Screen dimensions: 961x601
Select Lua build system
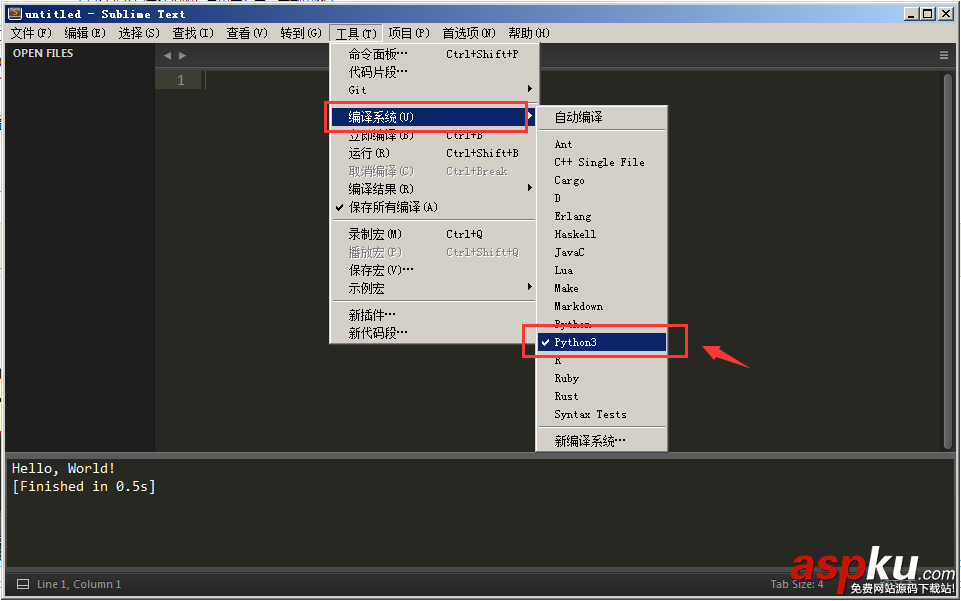coord(602,270)
